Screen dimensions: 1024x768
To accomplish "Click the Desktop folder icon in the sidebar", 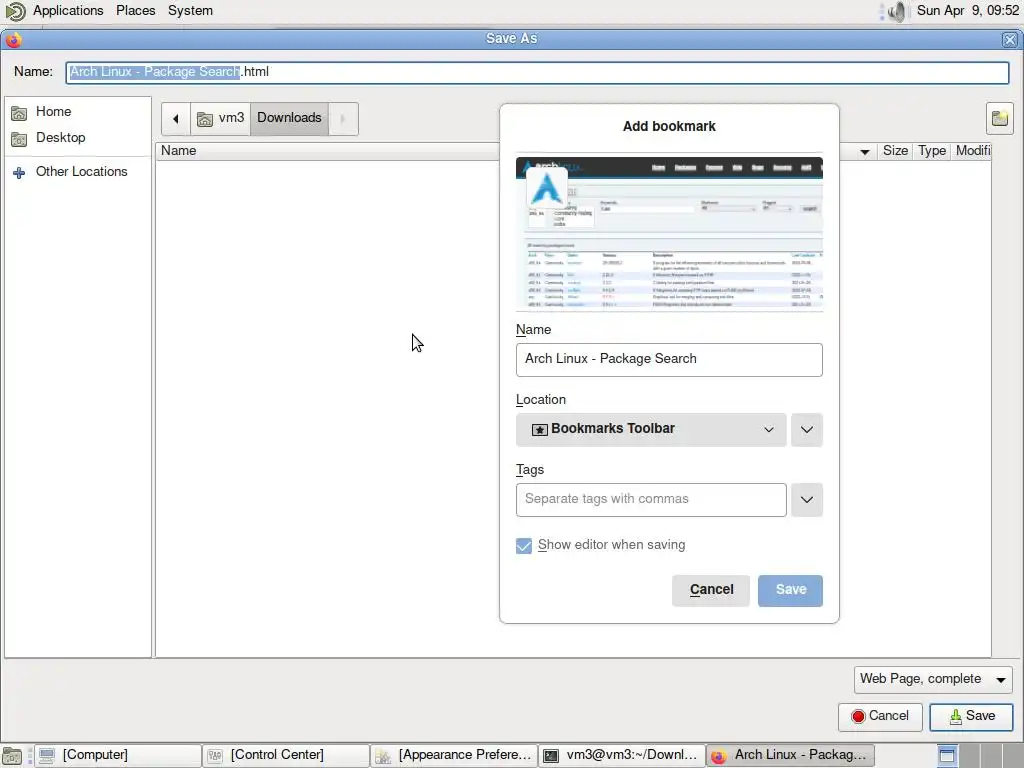I will [x=19, y=139].
